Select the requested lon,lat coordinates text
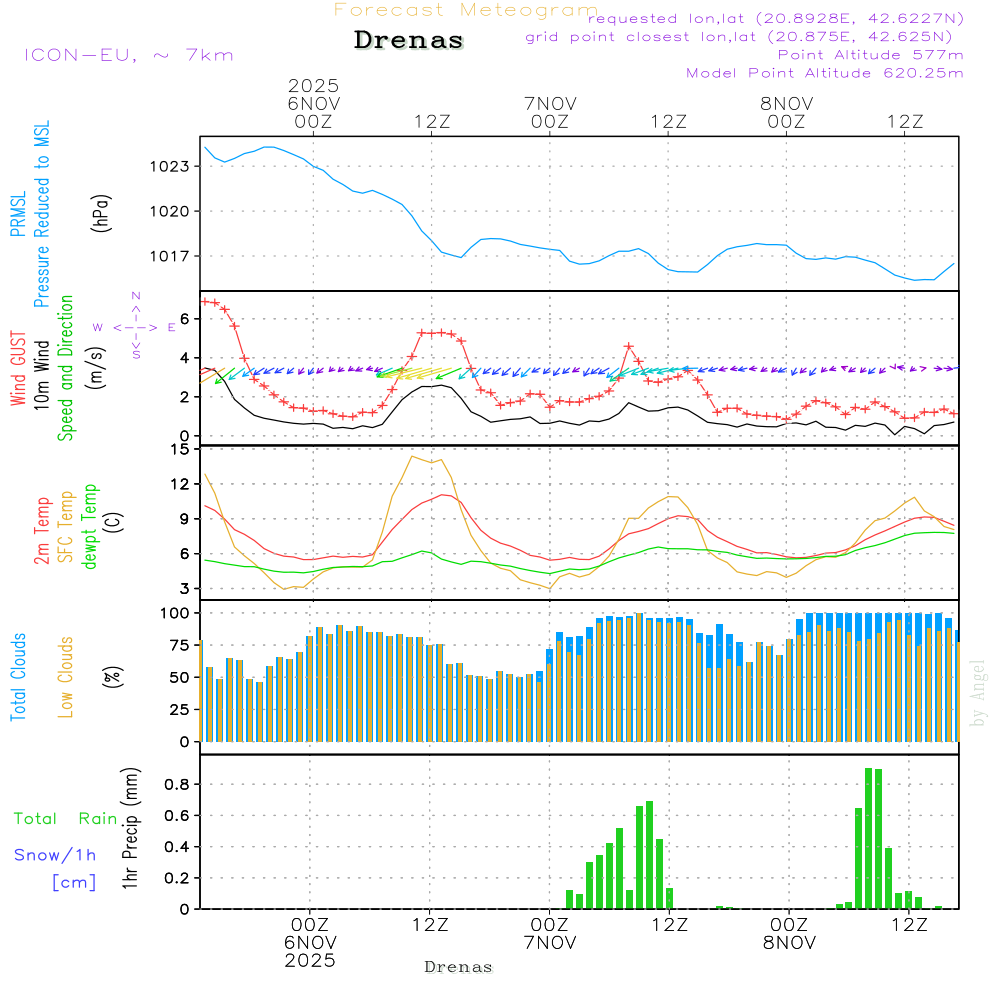This screenshot has height=1000, width=1000. click(x=775, y=19)
